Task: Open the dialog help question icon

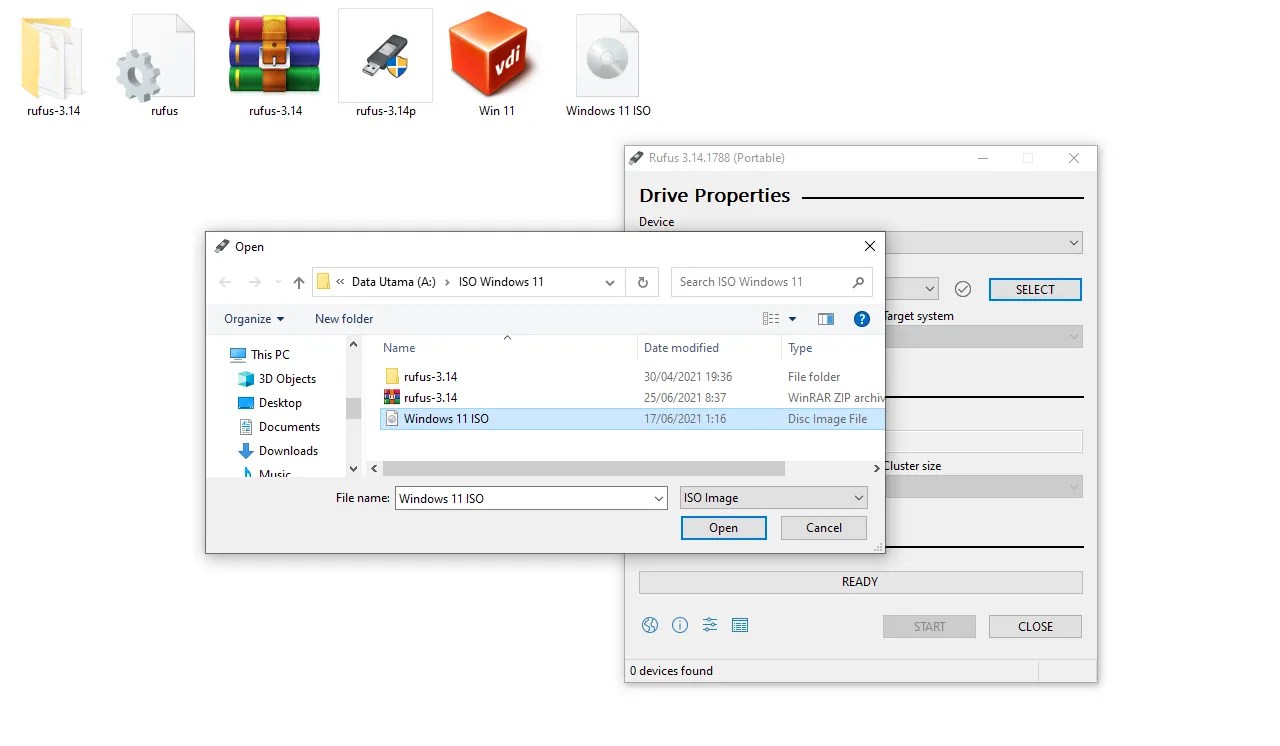Action: click(861, 319)
